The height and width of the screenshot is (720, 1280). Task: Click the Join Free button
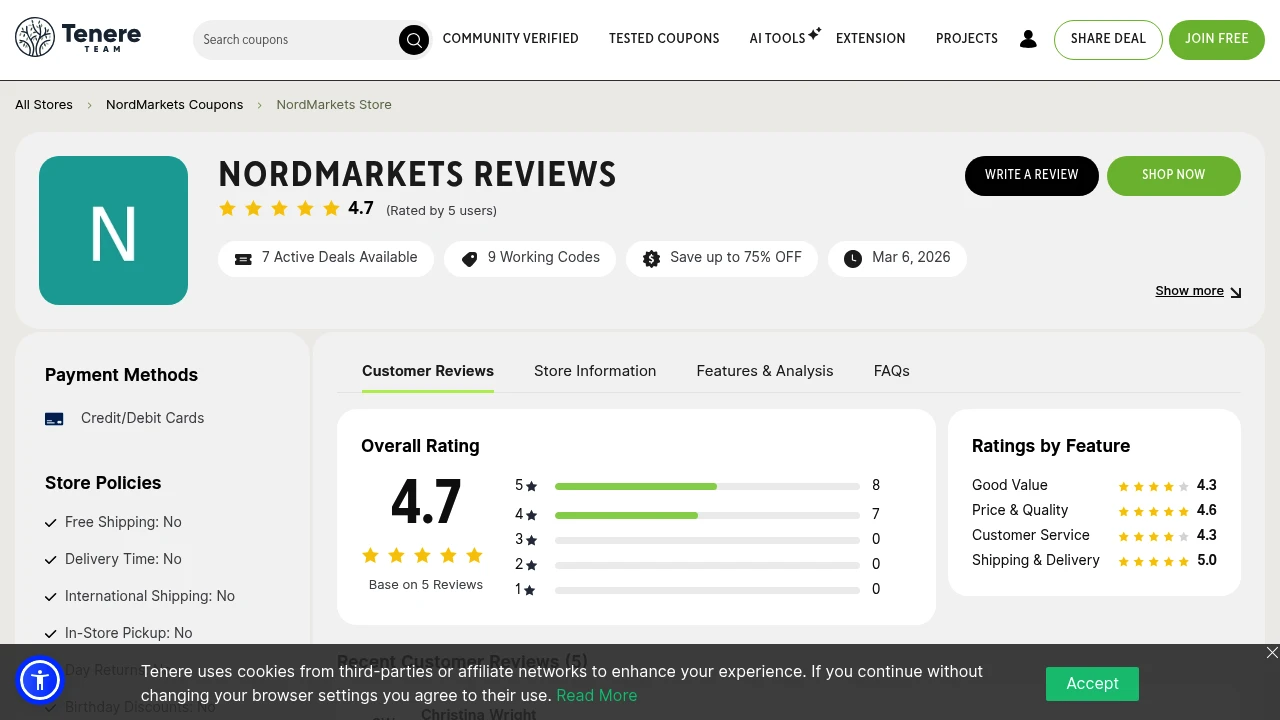point(1217,39)
